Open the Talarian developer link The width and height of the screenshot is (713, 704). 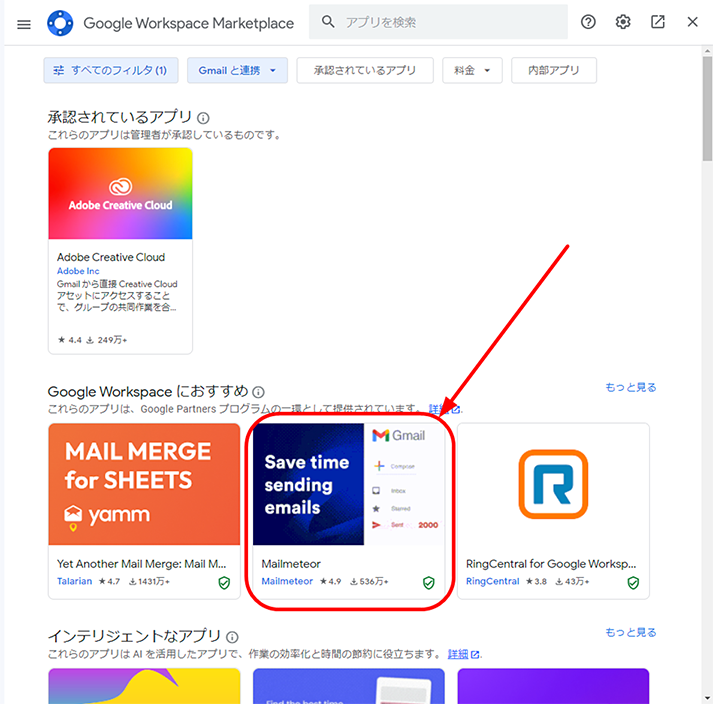coord(74,581)
